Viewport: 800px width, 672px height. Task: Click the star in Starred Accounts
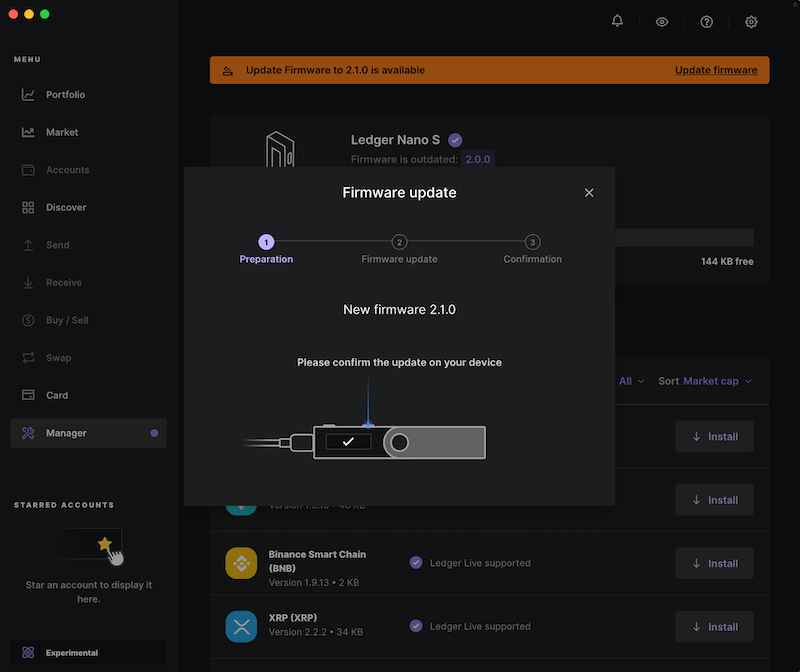(105, 544)
